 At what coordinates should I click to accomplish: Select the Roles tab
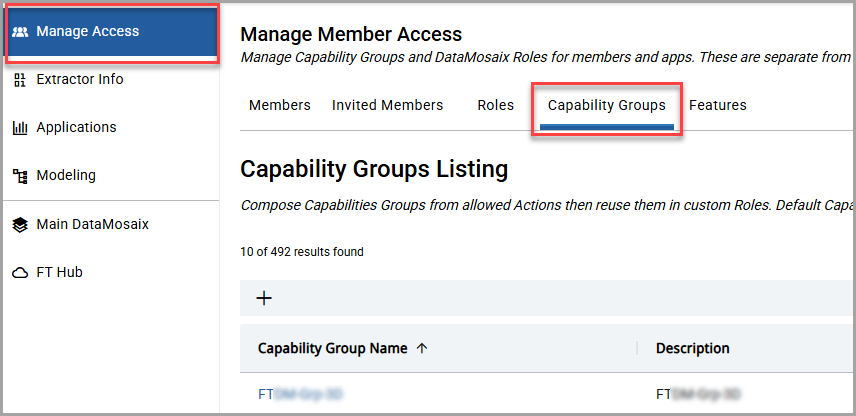click(x=495, y=105)
